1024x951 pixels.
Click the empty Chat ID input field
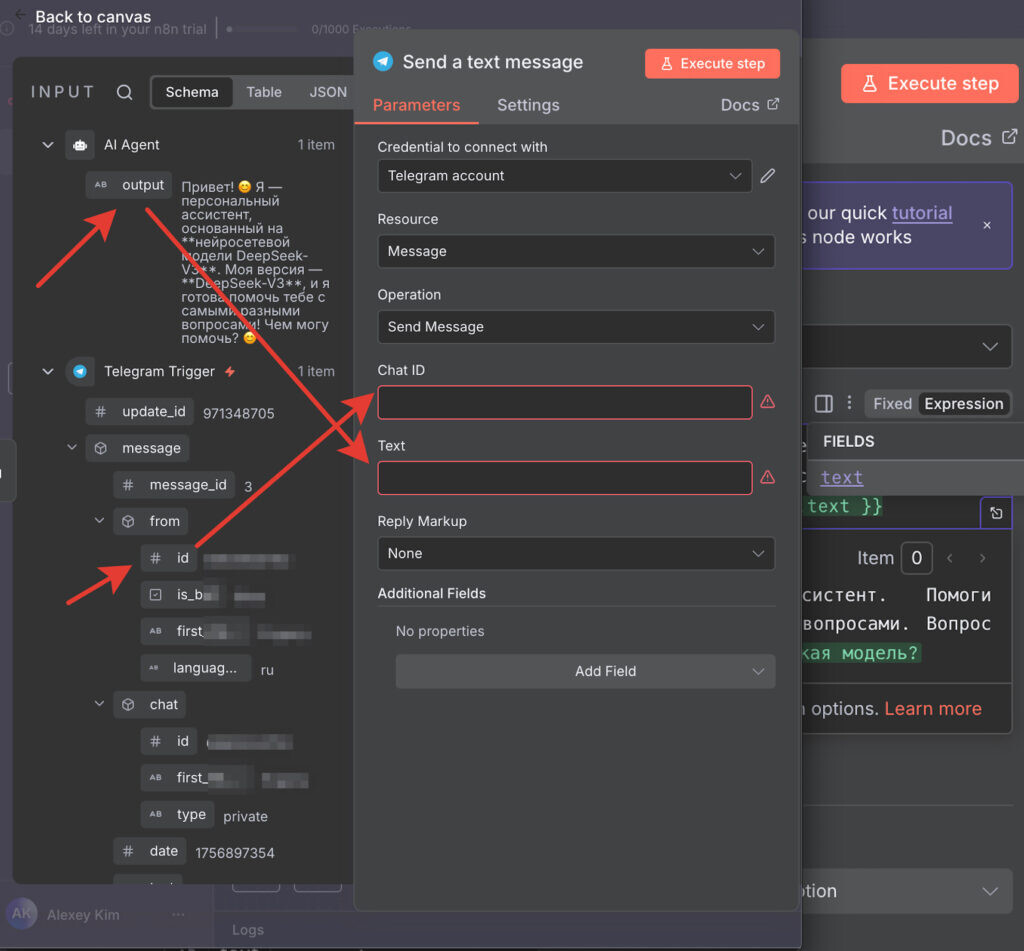564,402
